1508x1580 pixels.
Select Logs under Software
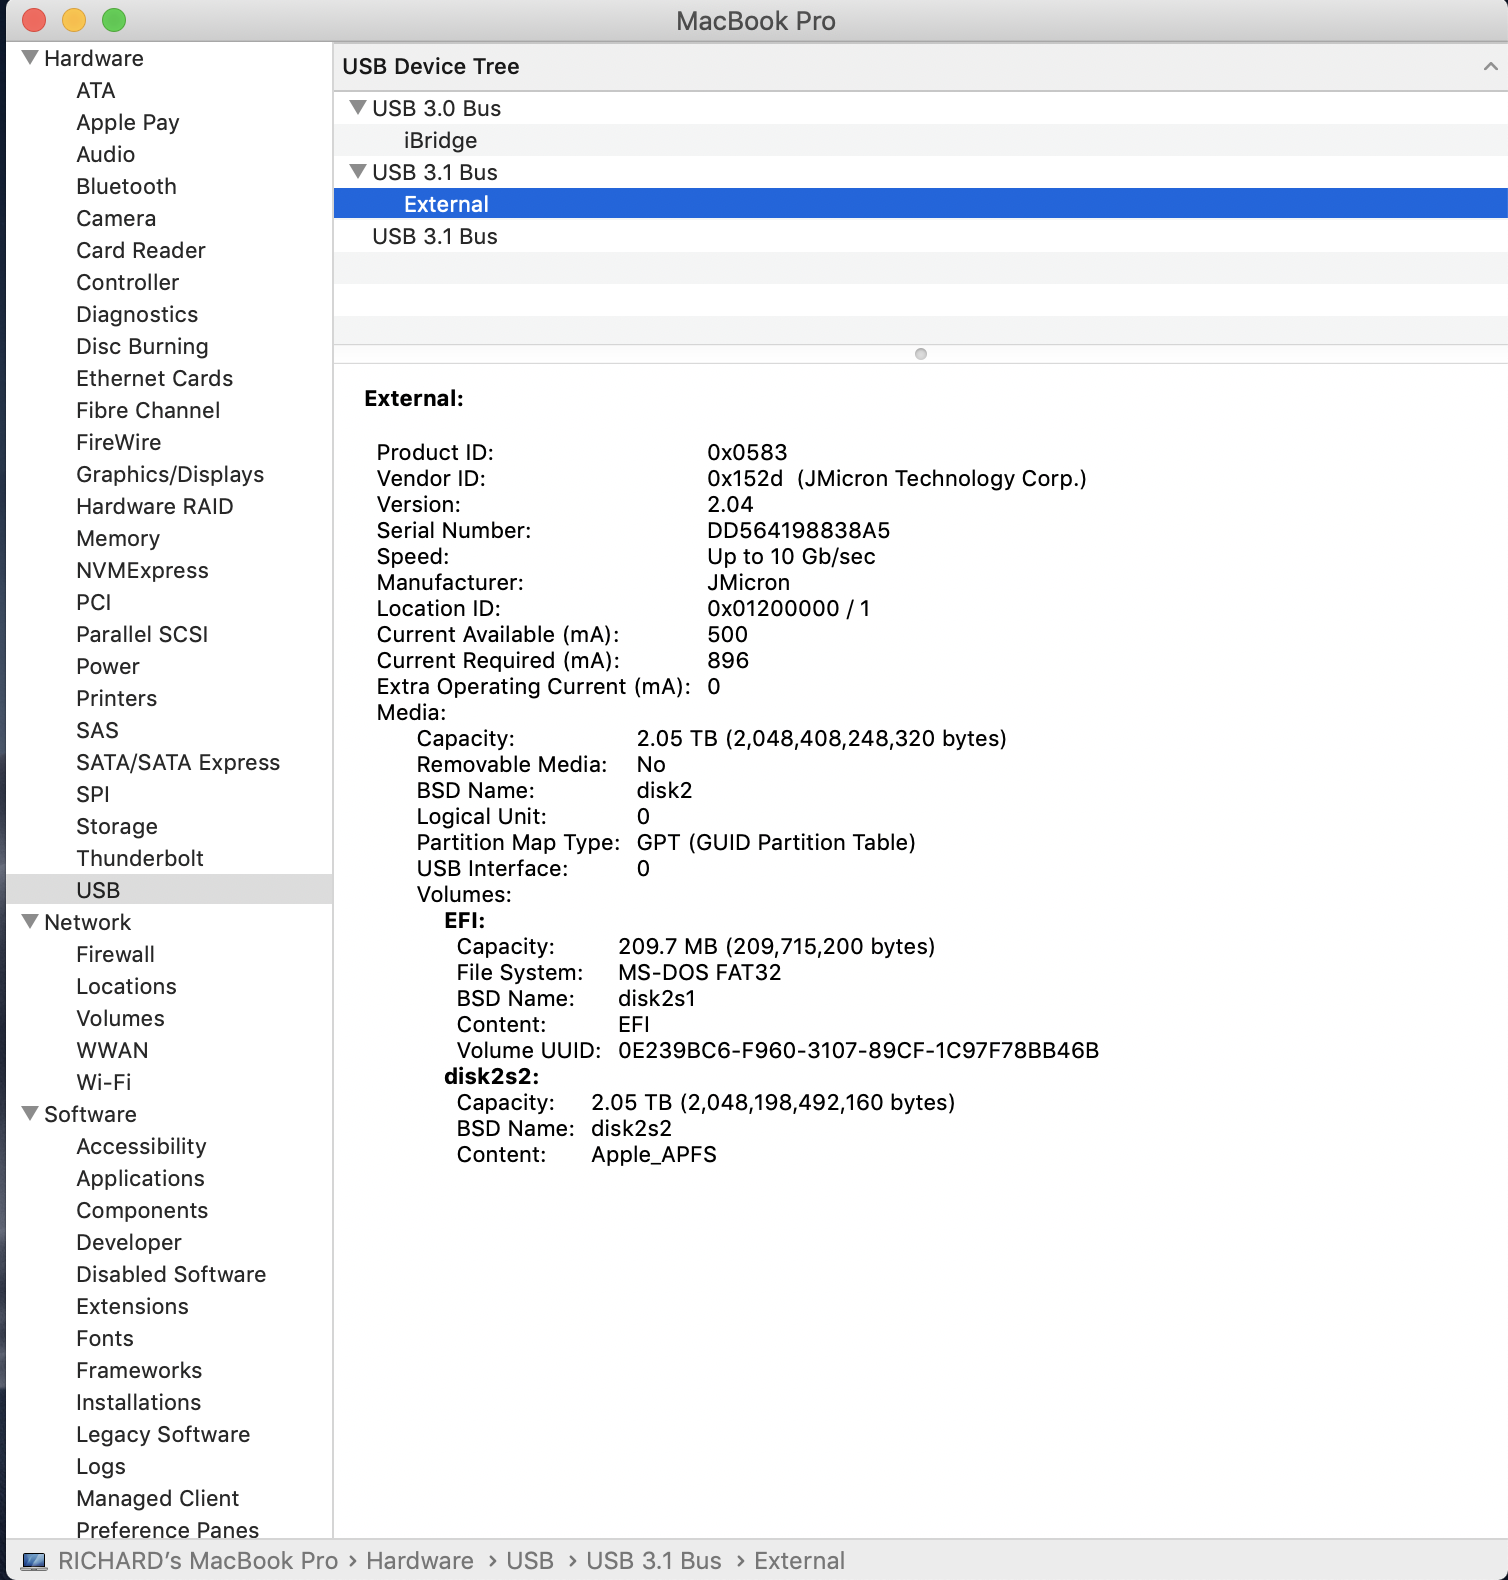[101, 1466]
